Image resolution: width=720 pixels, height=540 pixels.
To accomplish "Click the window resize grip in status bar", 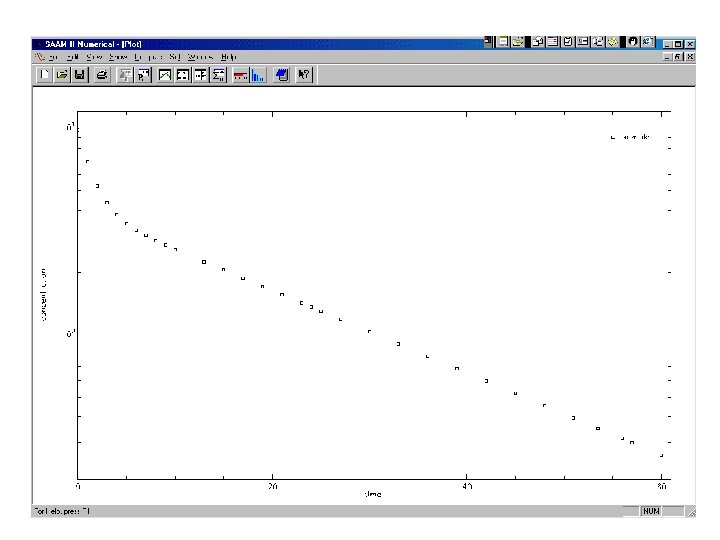I will pos(691,512).
